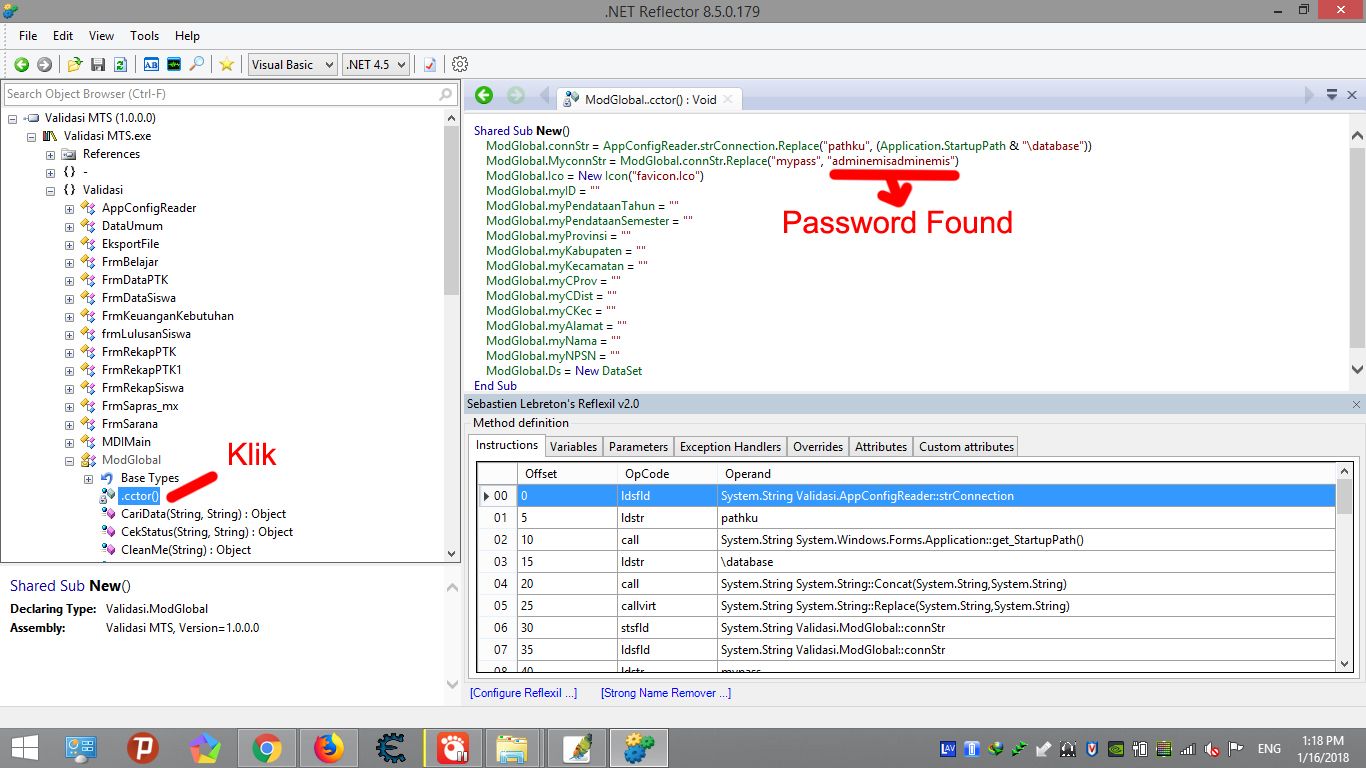Collapse the Validasi namespace node
The width and height of the screenshot is (1366, 768).
click(x=51, y=190)
